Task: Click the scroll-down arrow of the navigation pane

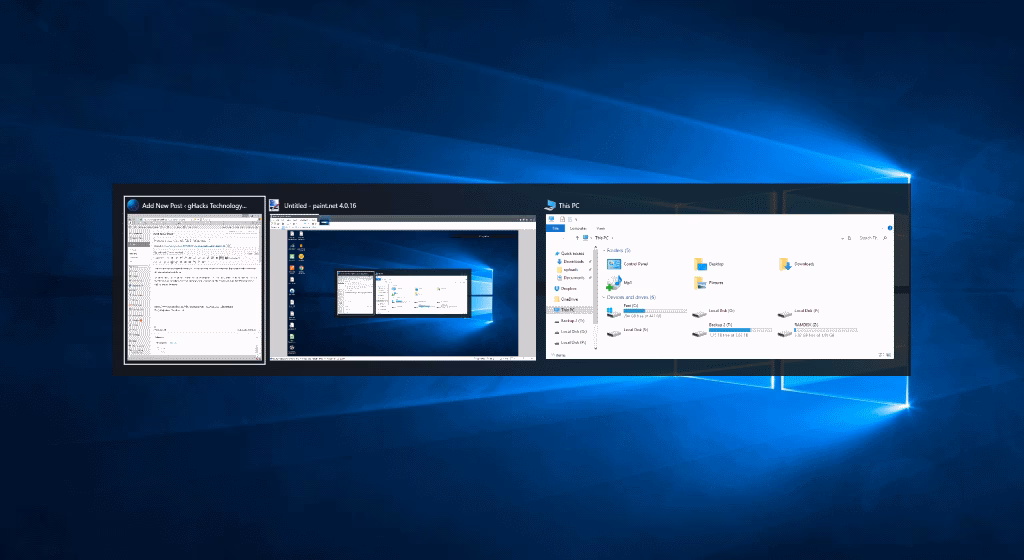Action: pos(596,349)
